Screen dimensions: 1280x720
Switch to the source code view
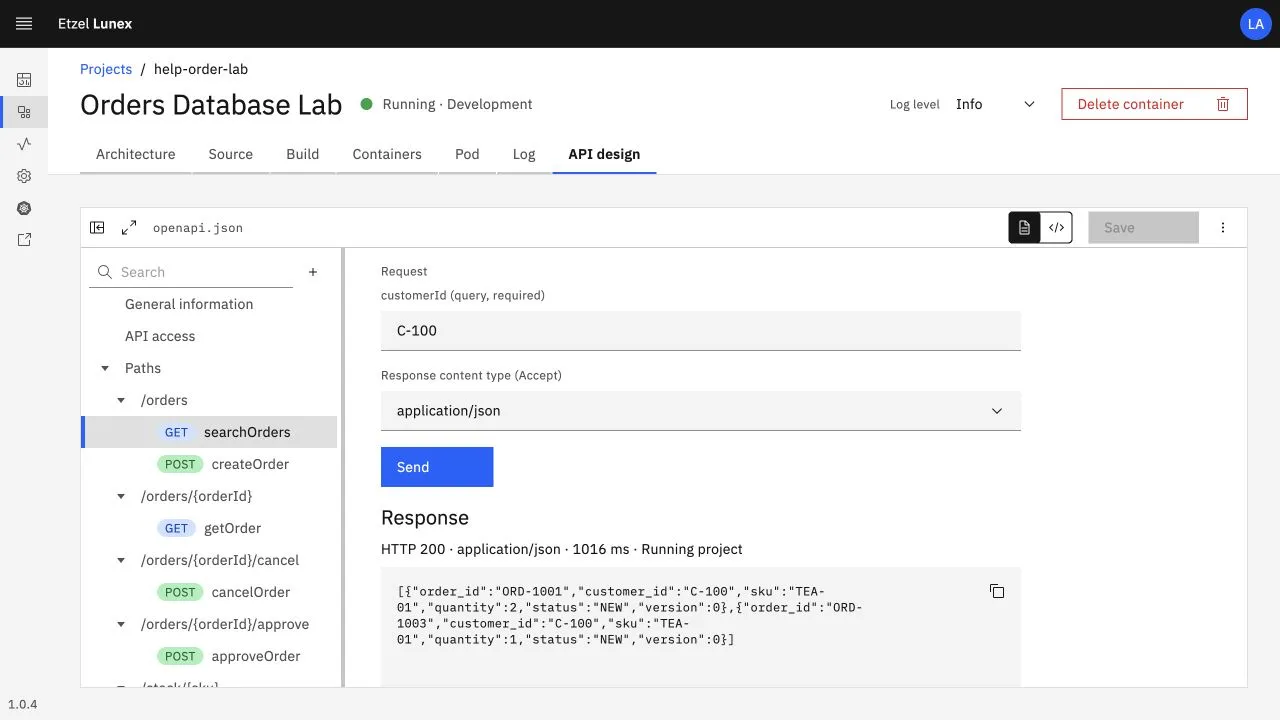(1056, 228)
